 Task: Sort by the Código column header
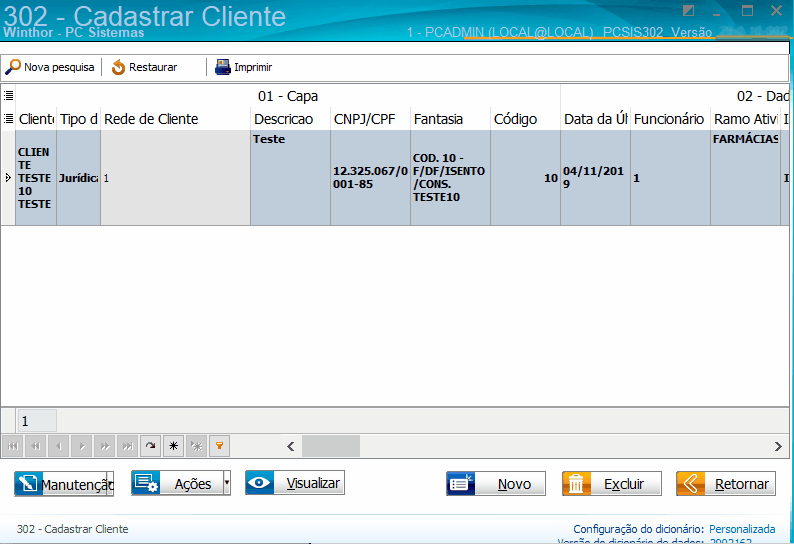(525, 119)
